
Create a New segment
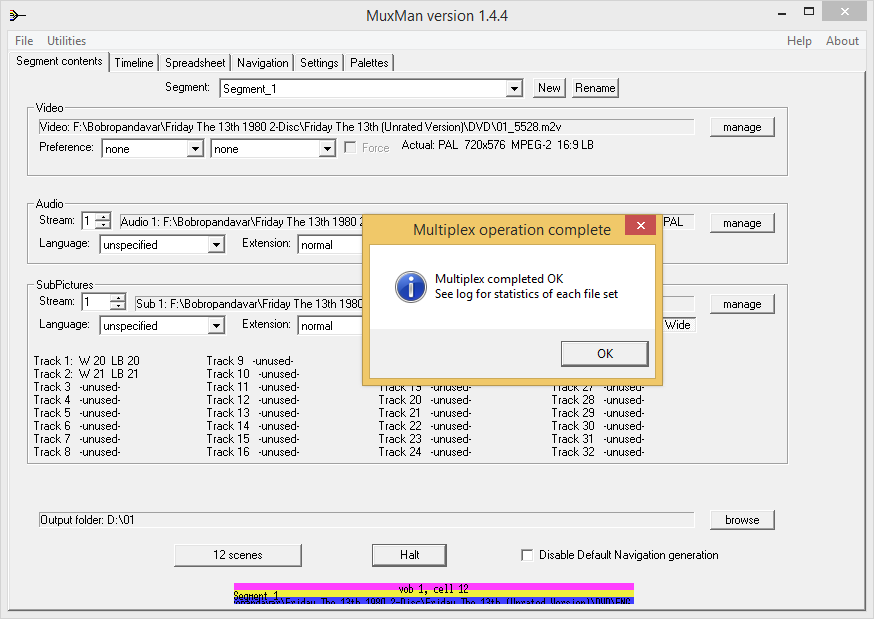(x=549, y=88)
